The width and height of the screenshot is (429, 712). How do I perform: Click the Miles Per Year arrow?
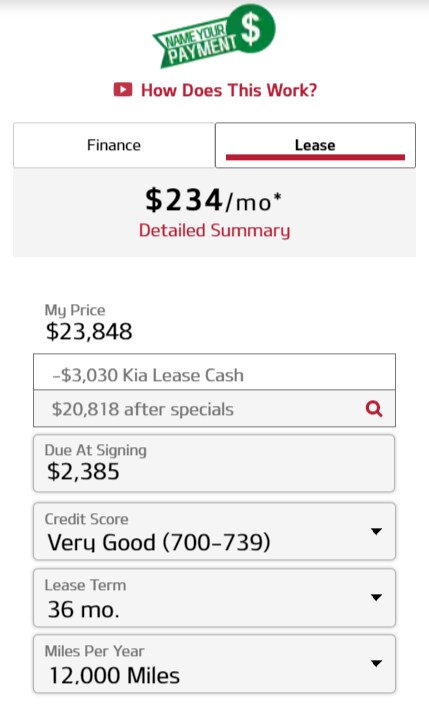click(376, 663)
